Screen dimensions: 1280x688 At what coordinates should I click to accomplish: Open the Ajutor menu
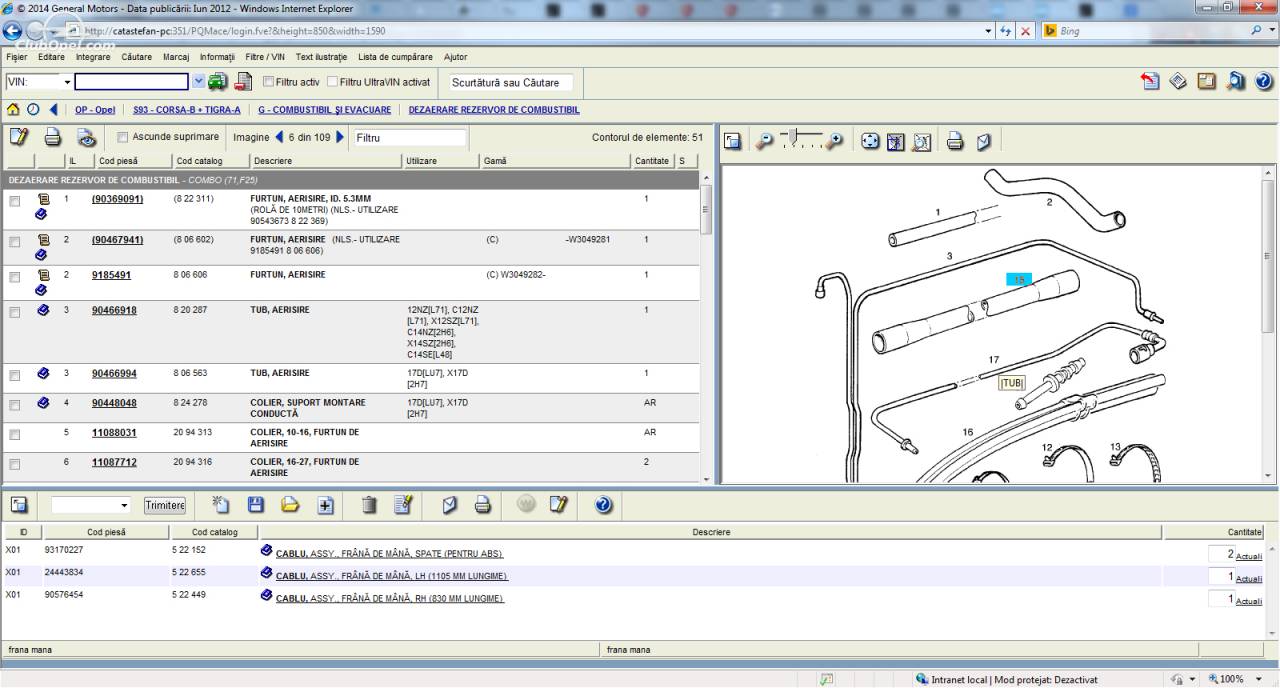pyautogui.click(x=455, y=57)
